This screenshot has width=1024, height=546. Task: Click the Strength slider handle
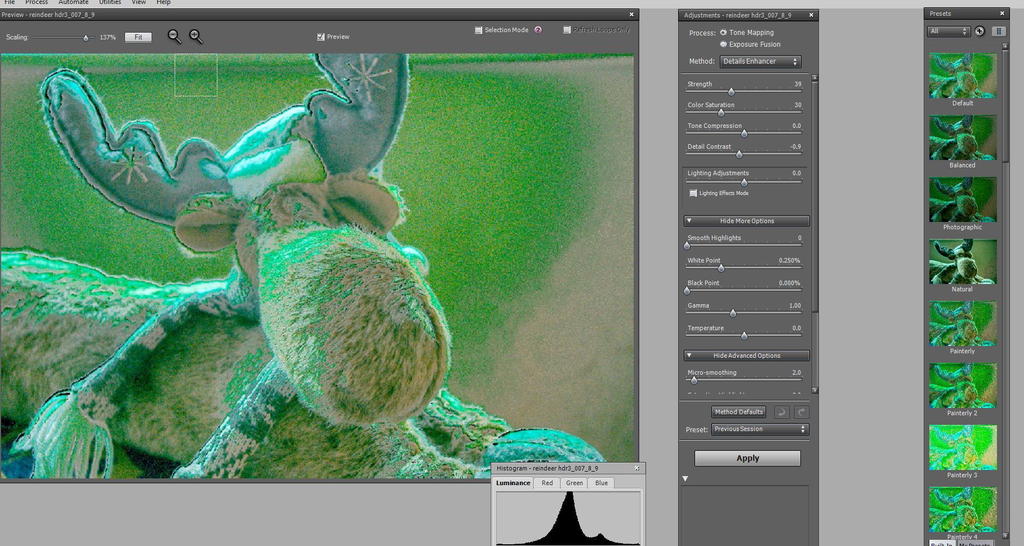coord(730,91)
